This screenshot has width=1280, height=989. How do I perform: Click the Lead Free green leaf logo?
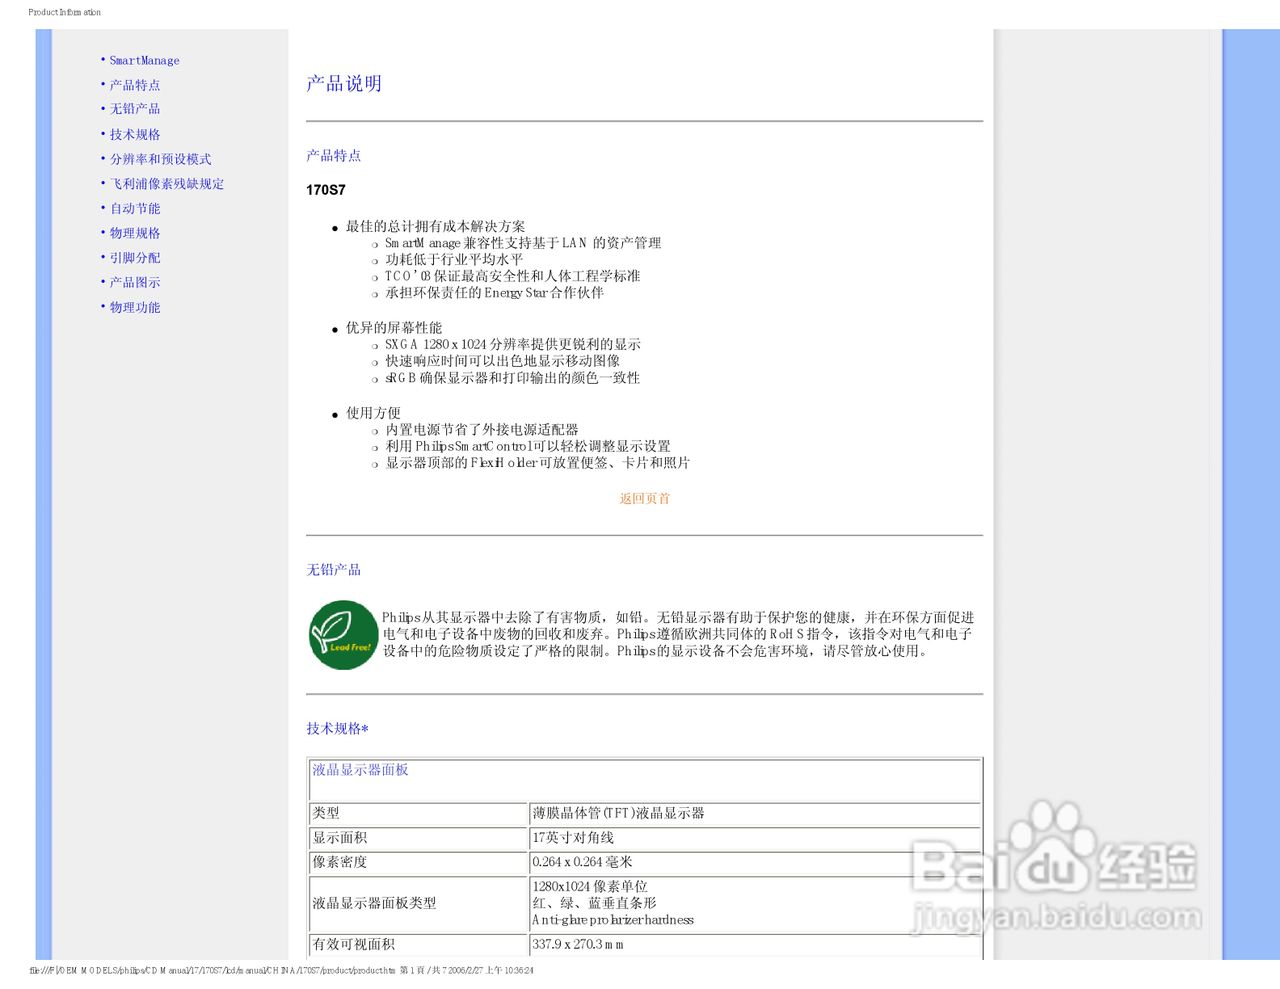(343, 635)
